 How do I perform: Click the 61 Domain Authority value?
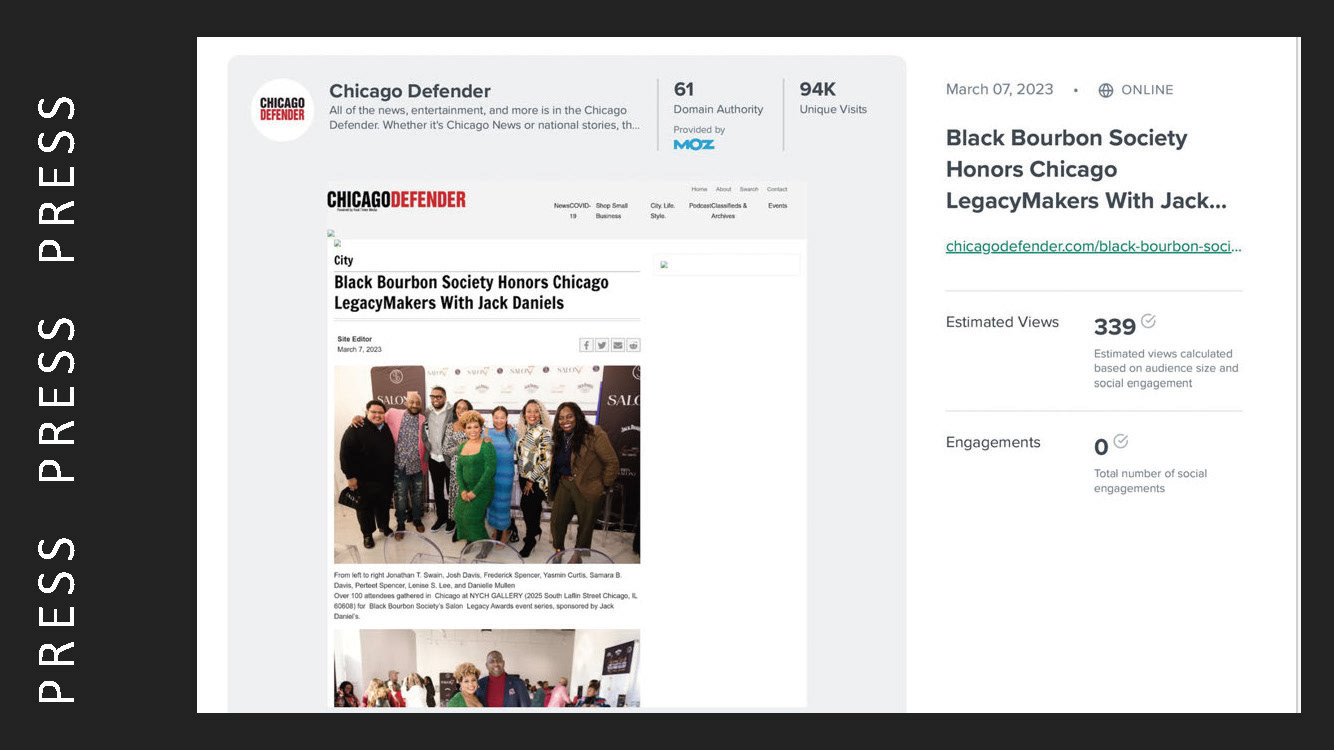tap(684, 89)
